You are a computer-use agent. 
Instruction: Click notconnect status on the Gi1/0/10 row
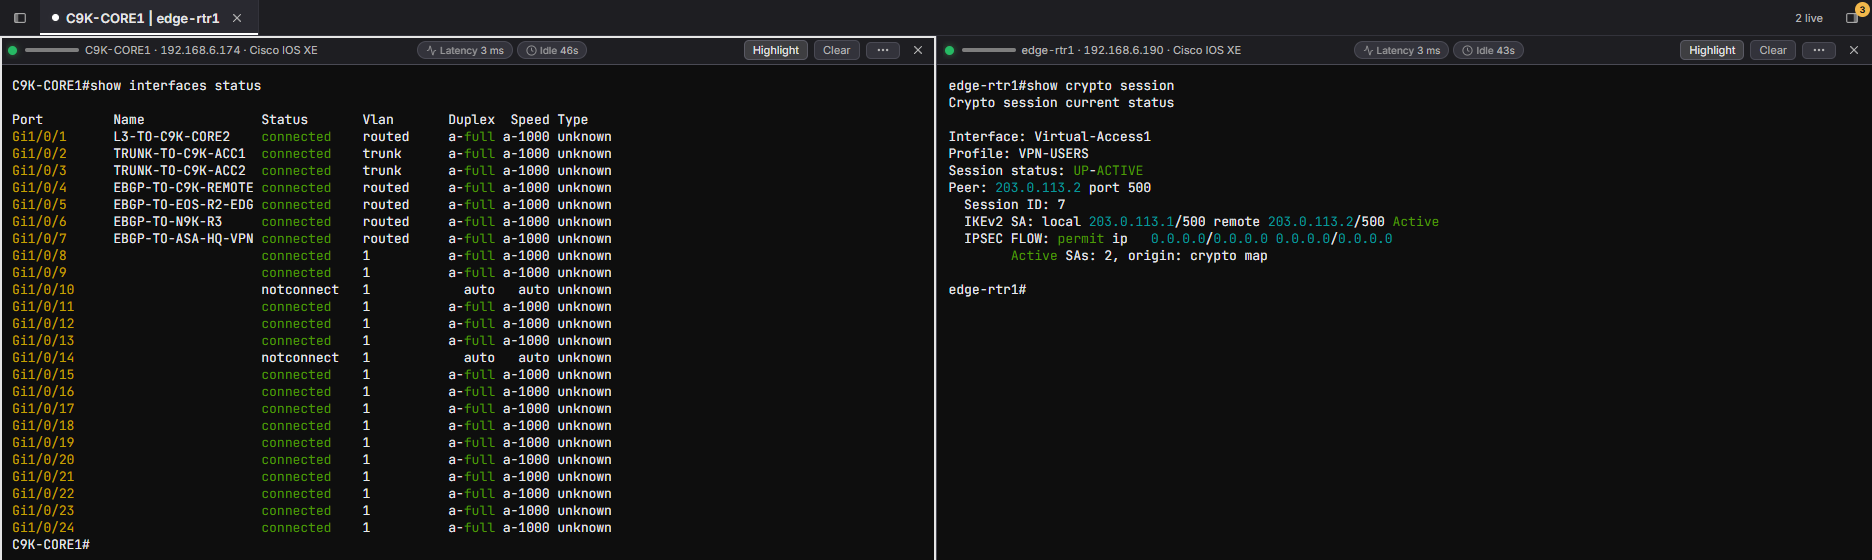point(300,290)
